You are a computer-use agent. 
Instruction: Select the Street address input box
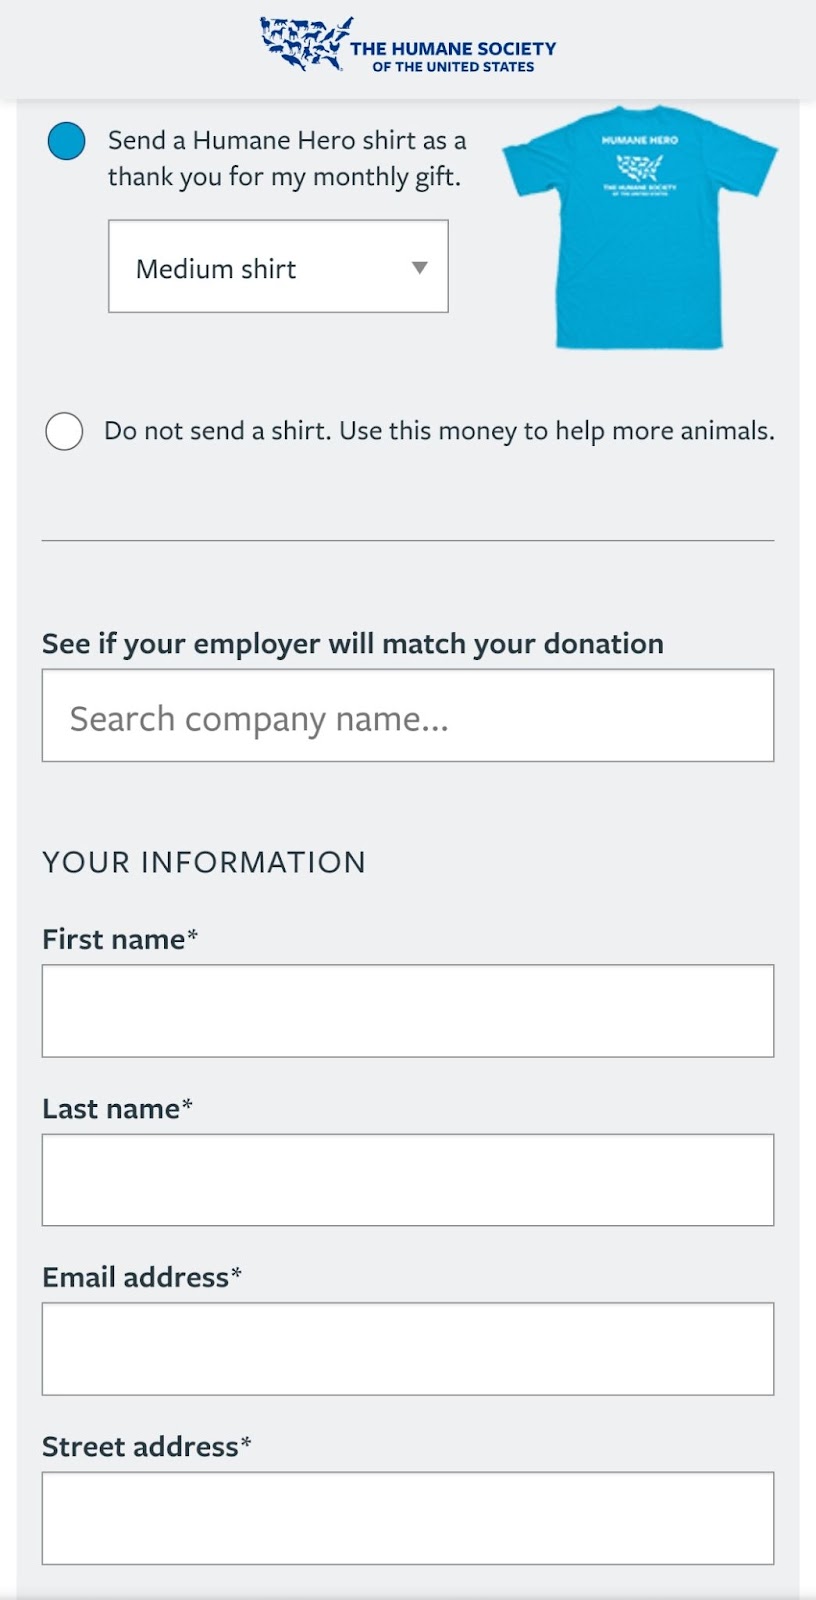point(408,1518)
